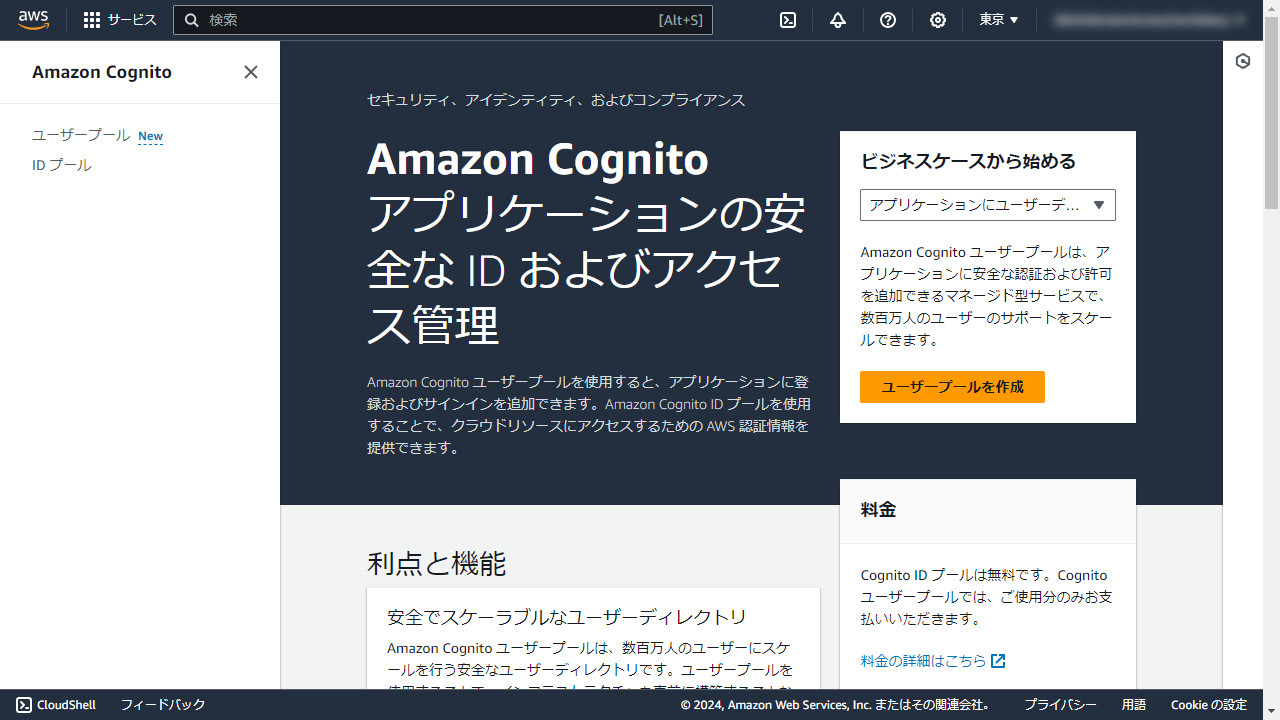Open the 用語 link in the footer

pos(1134,704)
